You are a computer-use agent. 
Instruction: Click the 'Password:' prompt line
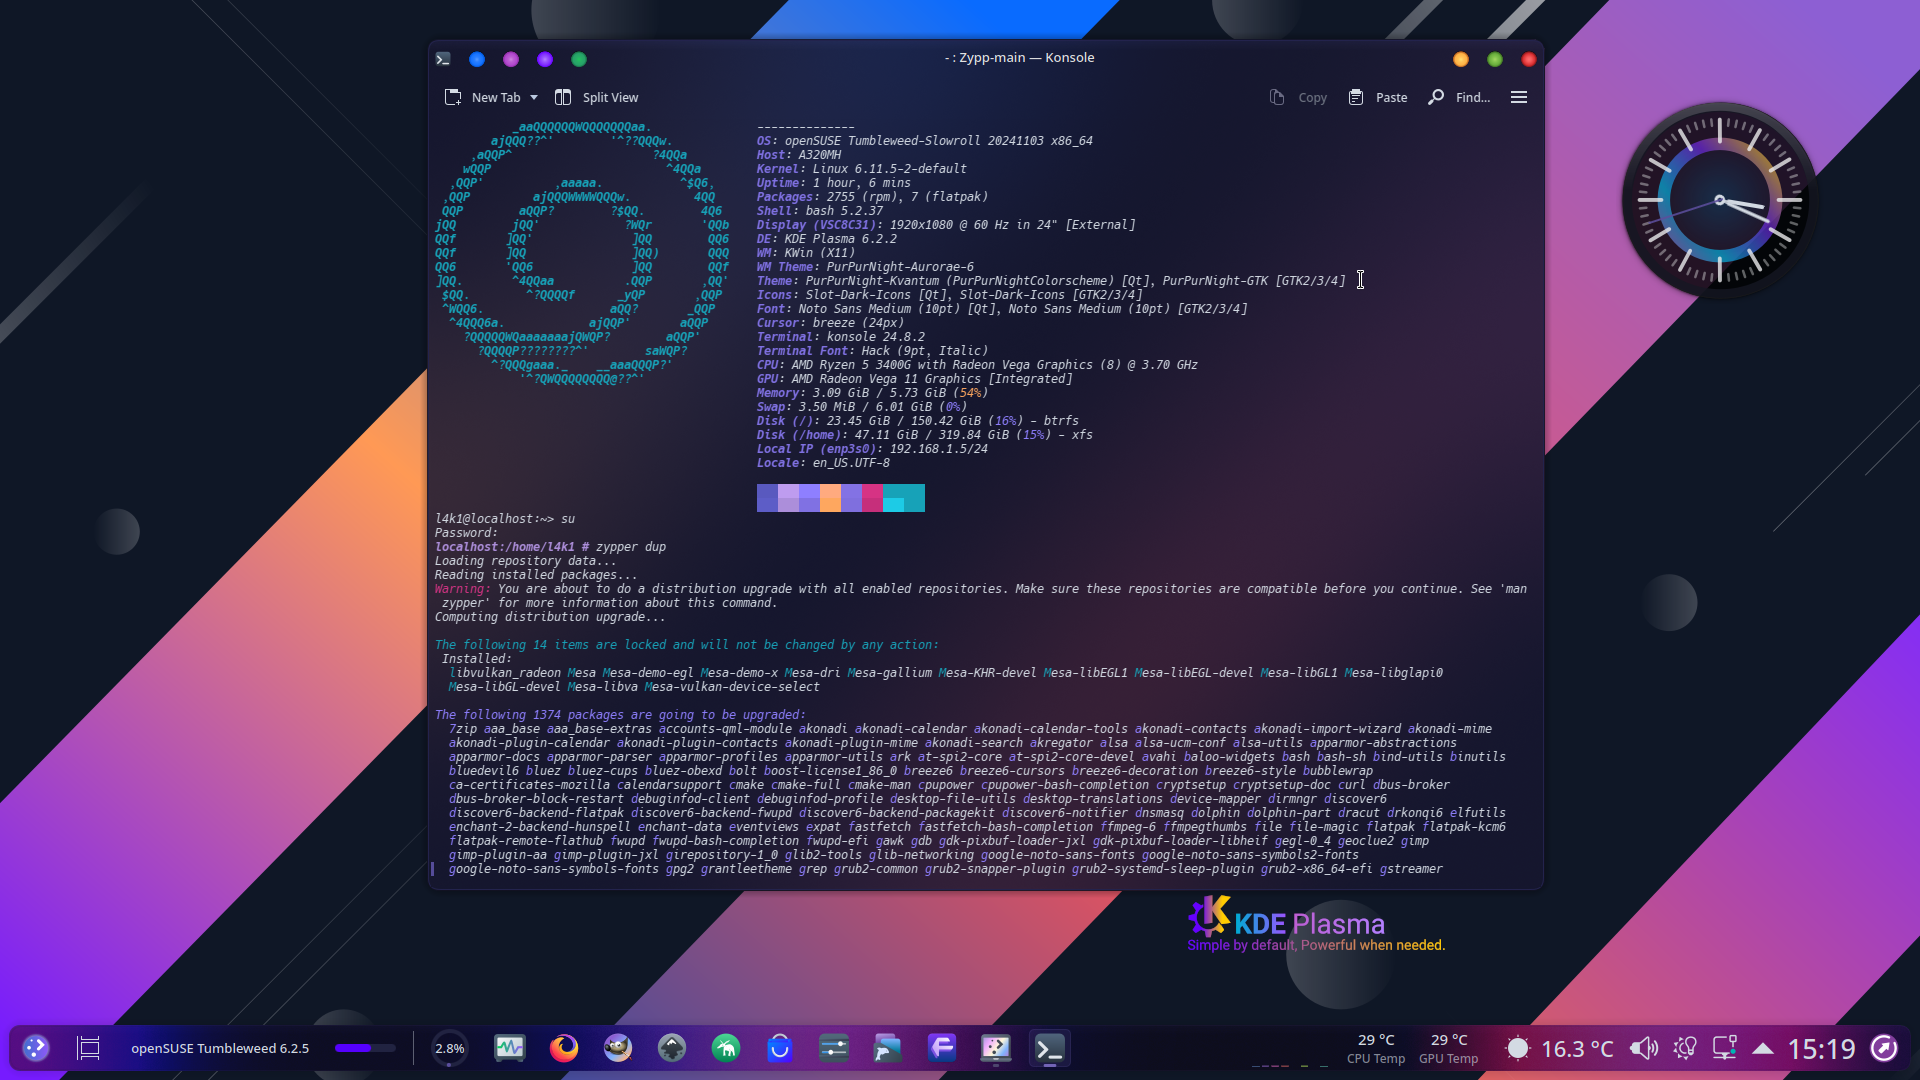click(466, 533)
